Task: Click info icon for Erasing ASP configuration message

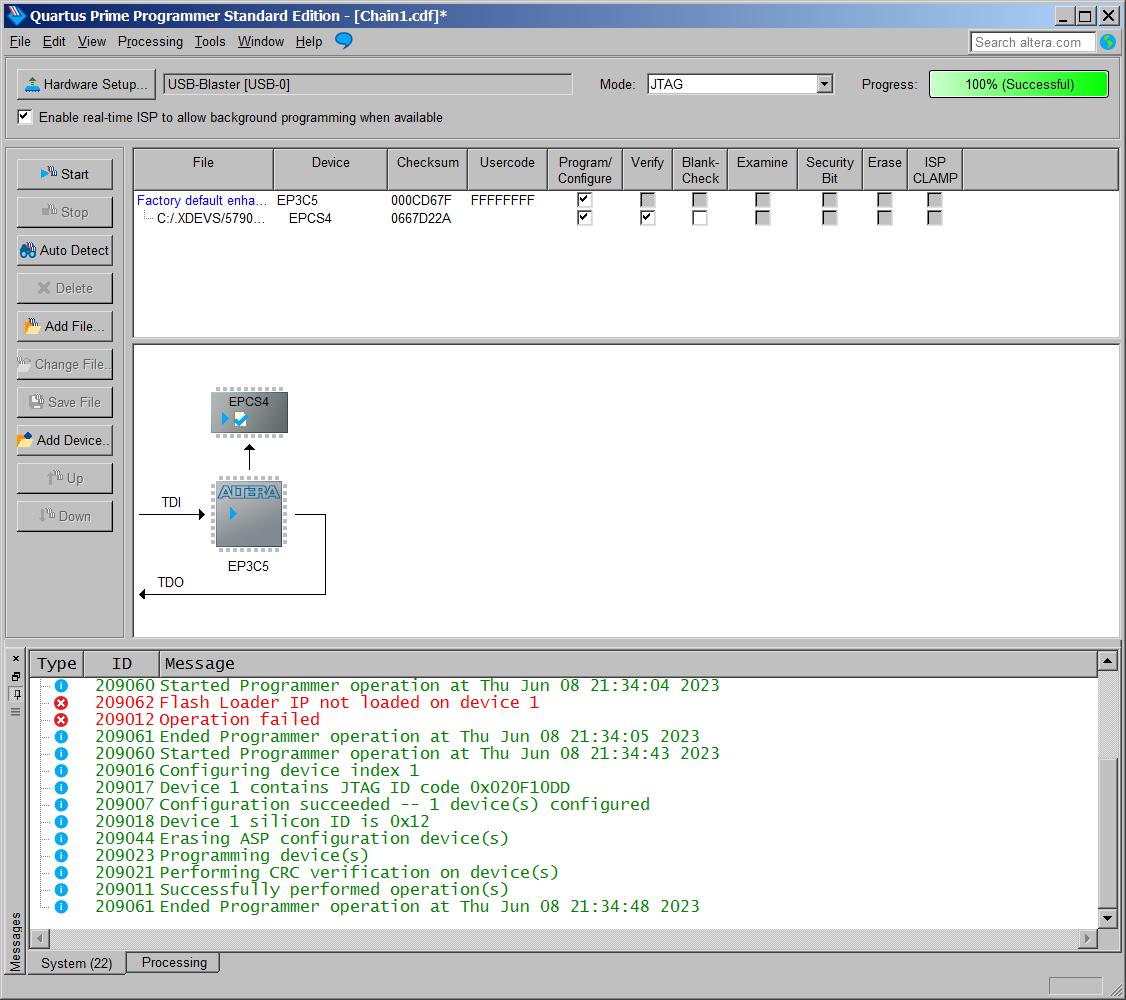Action: coord(62,838)
